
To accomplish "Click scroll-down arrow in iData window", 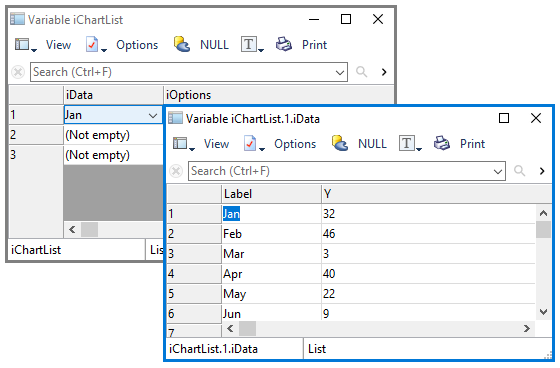I will pyautogui.click(x=543, y=312).
